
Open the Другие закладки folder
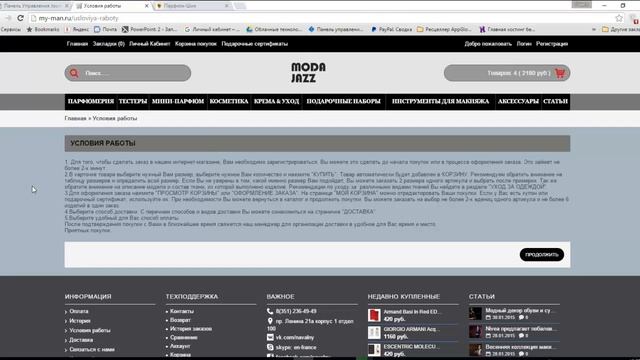click(x=621, y=29)
